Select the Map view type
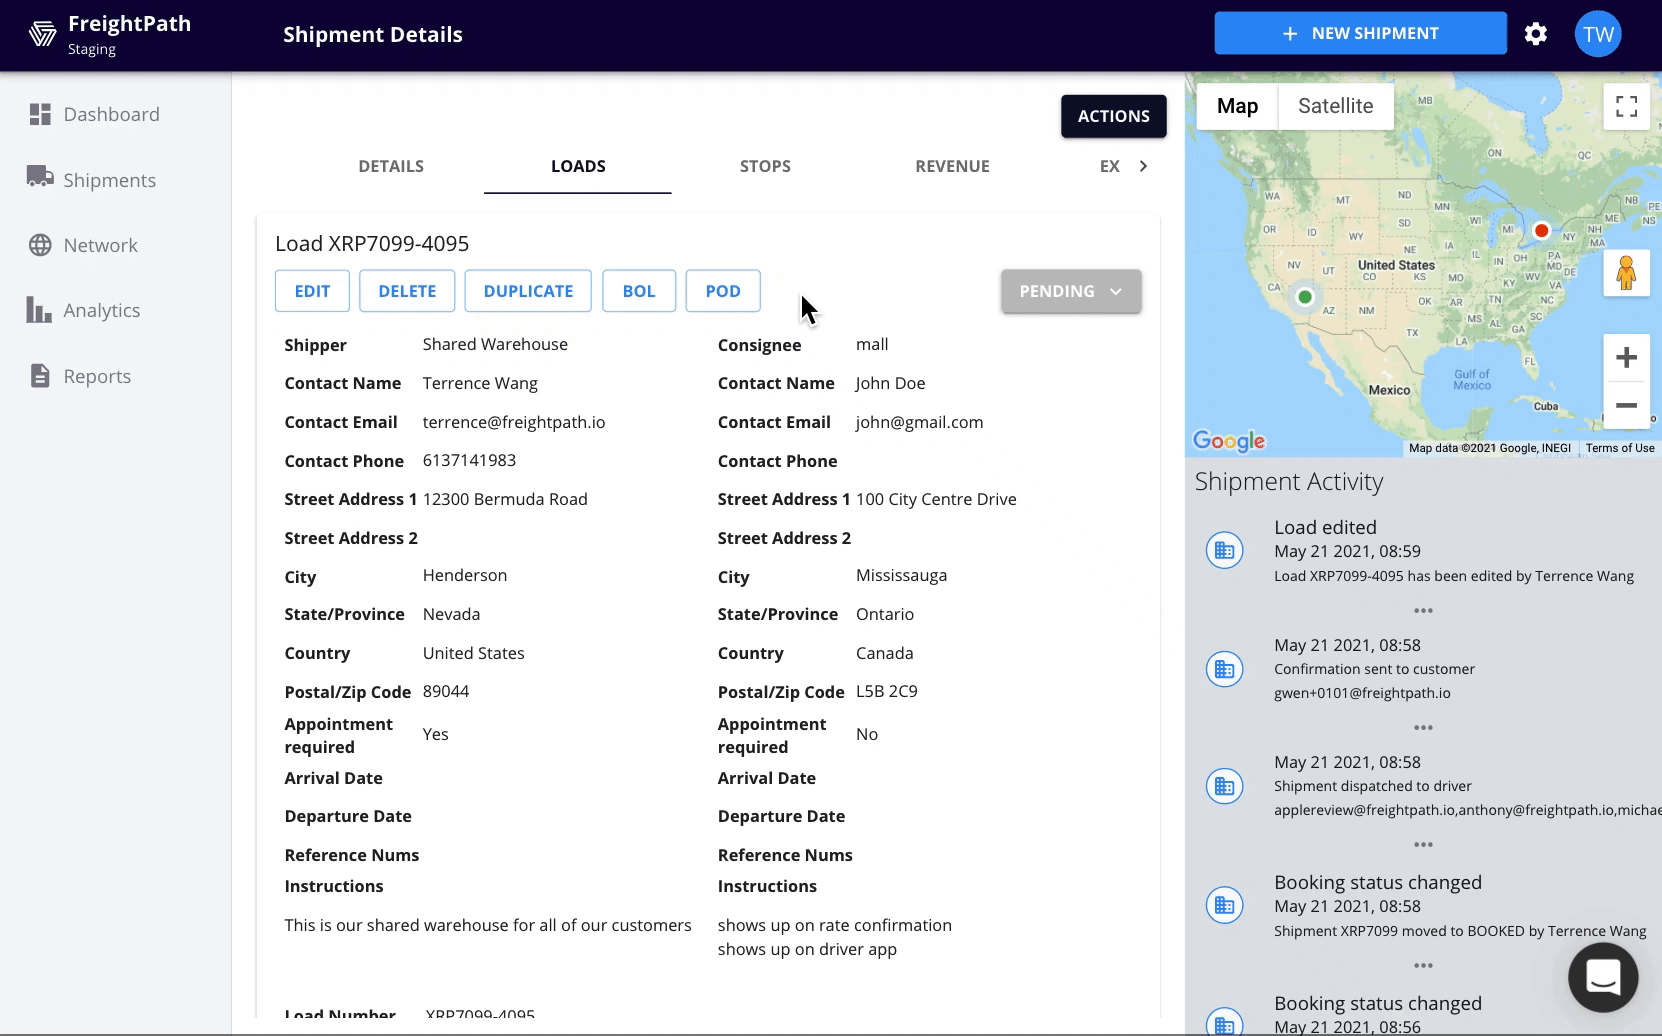This screenshot has width=1662, height=1036. point(1237,106)
